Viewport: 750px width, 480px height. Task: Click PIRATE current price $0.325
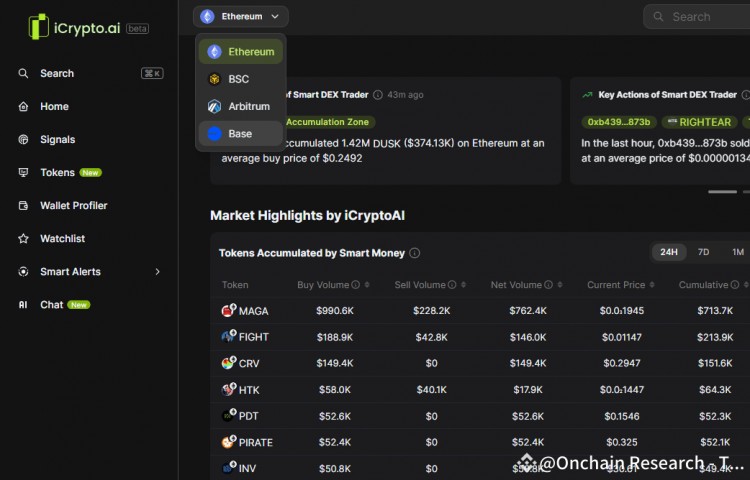click(x=622, y=442)
